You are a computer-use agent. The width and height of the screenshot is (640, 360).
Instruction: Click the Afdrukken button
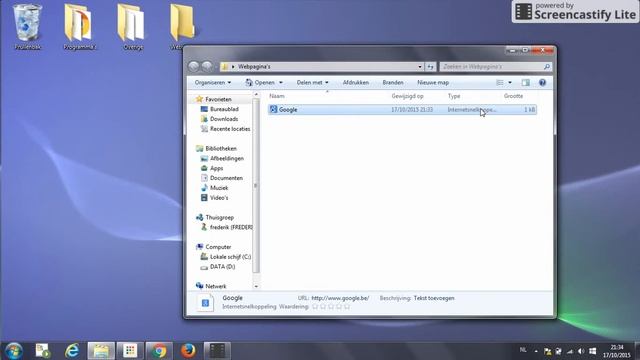pos(356,82)
